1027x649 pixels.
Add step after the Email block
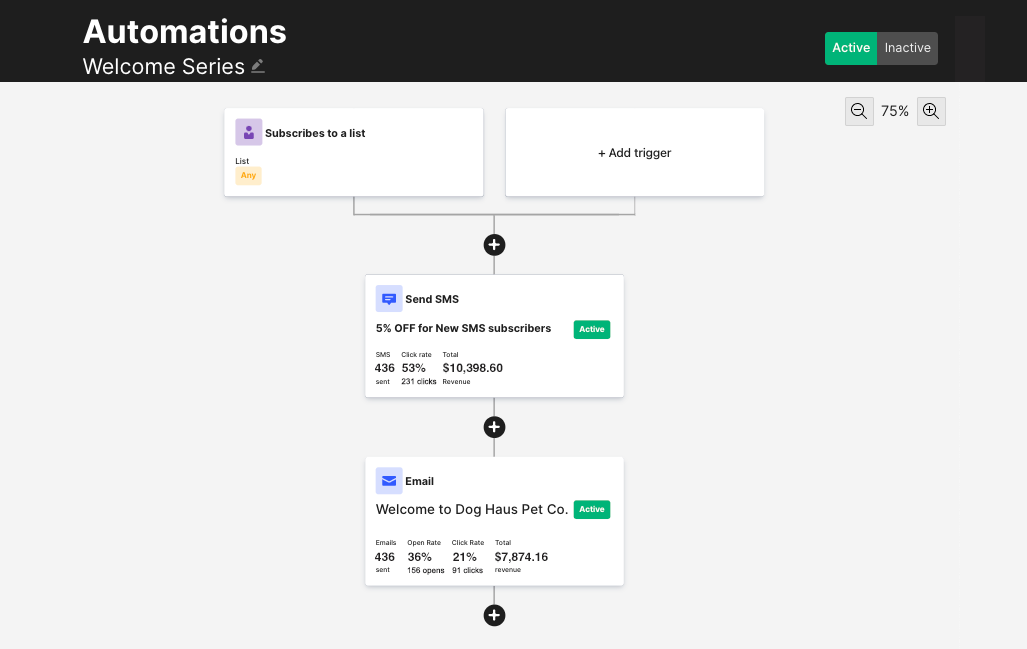[494, 615]
